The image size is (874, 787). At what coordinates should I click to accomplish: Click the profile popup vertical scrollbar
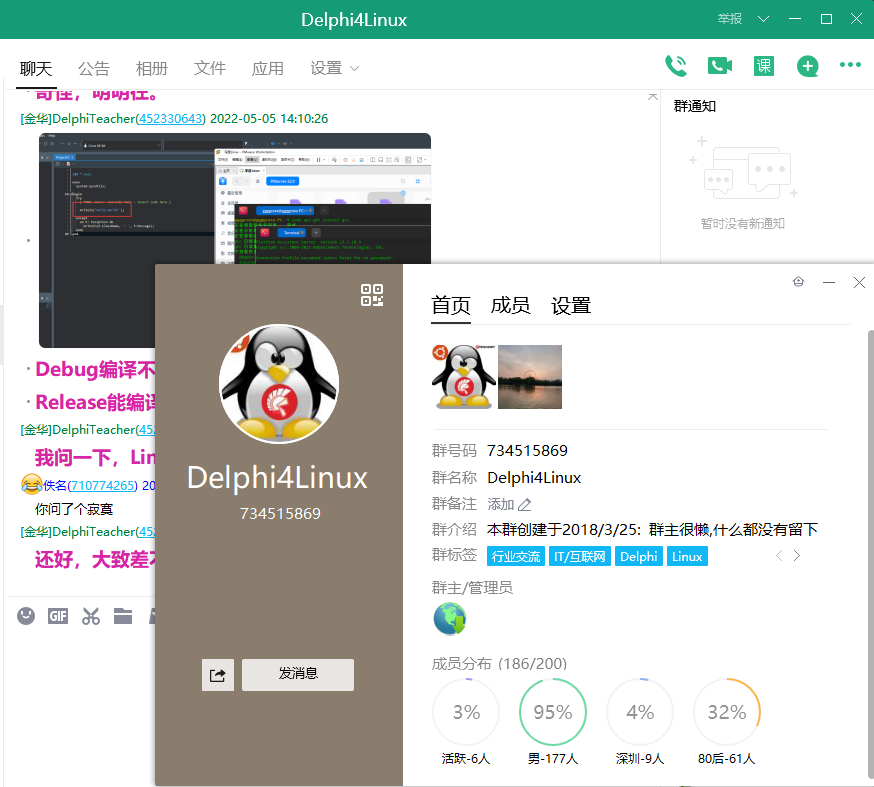(x=870, y=555)
